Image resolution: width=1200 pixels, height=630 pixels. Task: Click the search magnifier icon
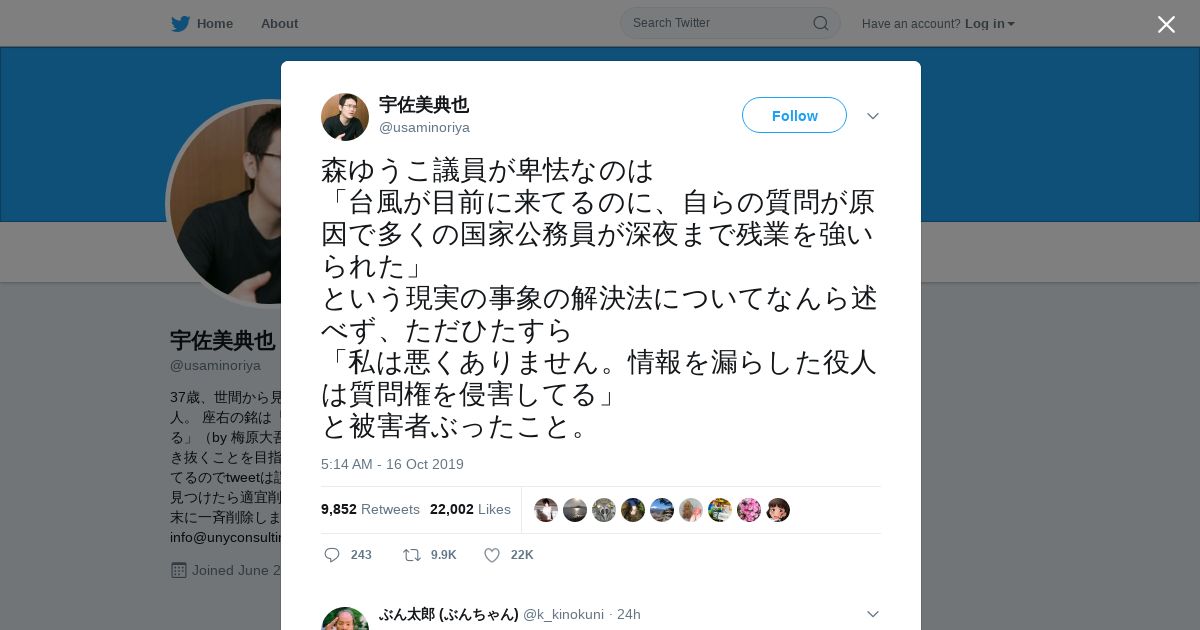click(820, 23)
